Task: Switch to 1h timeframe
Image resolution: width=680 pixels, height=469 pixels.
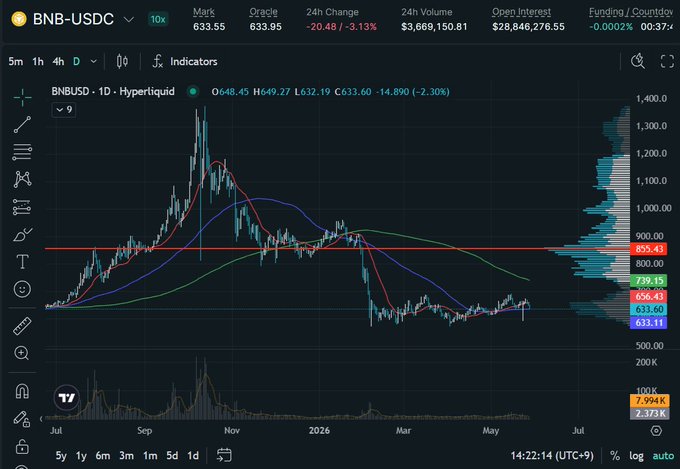Action: click(x=38, y=62)
